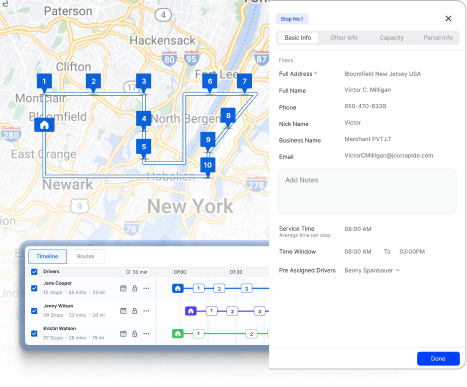Screen dimensions: 467x387
Task: Click the Drivers column header
Action: (x=51, y=271)
